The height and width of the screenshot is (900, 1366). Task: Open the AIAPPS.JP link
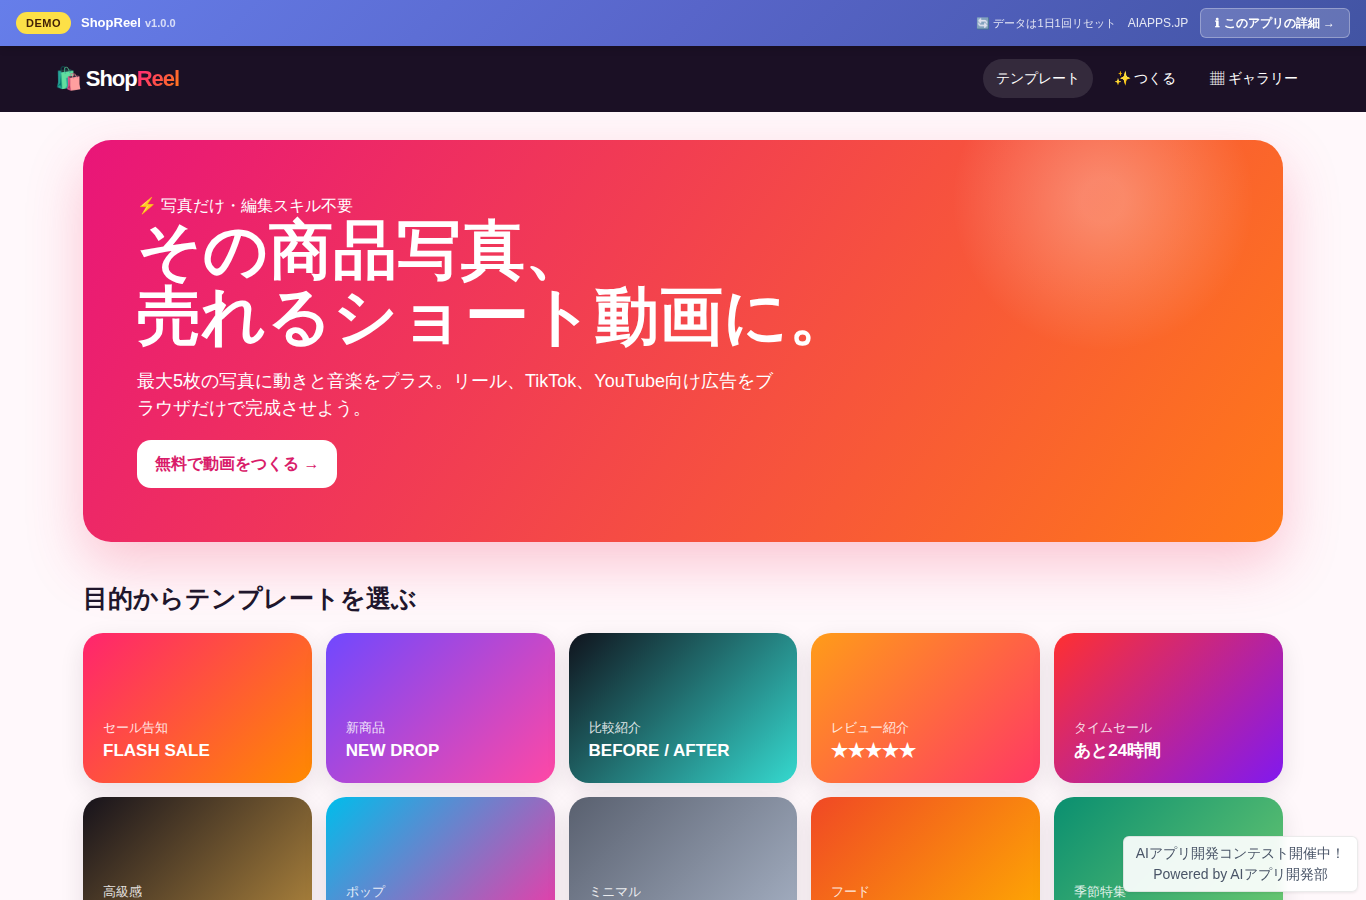click(1158, 23)
